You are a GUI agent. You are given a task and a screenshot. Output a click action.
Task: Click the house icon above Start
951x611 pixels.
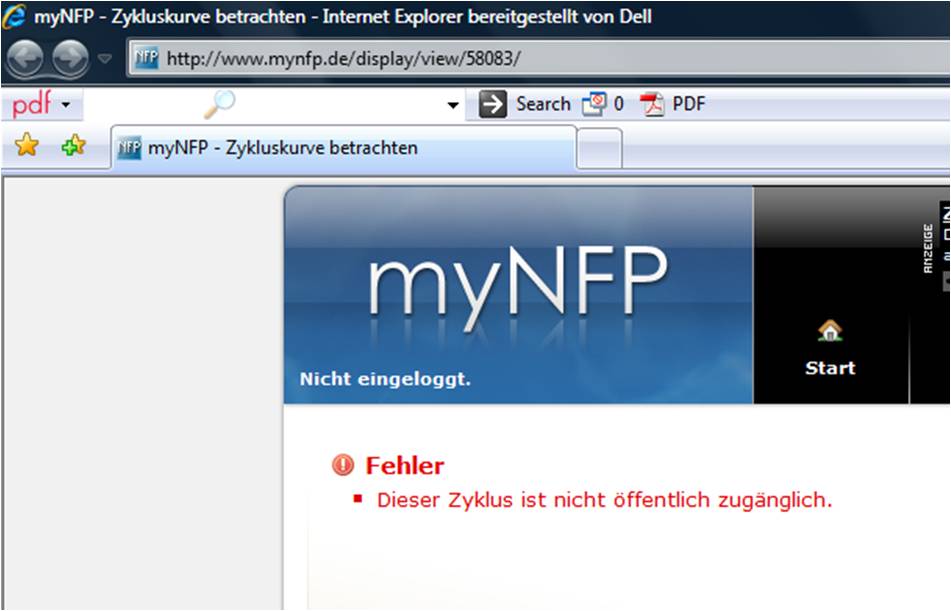(x=830, y=331)
